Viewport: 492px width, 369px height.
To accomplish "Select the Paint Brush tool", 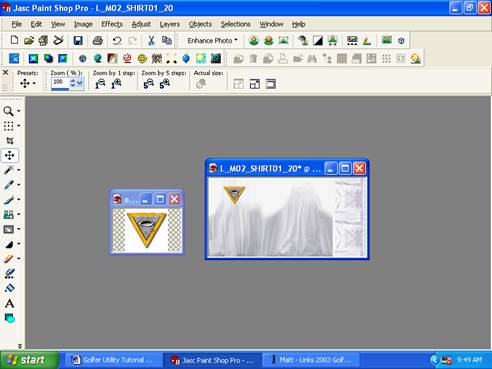I will (x=9, y=200).
